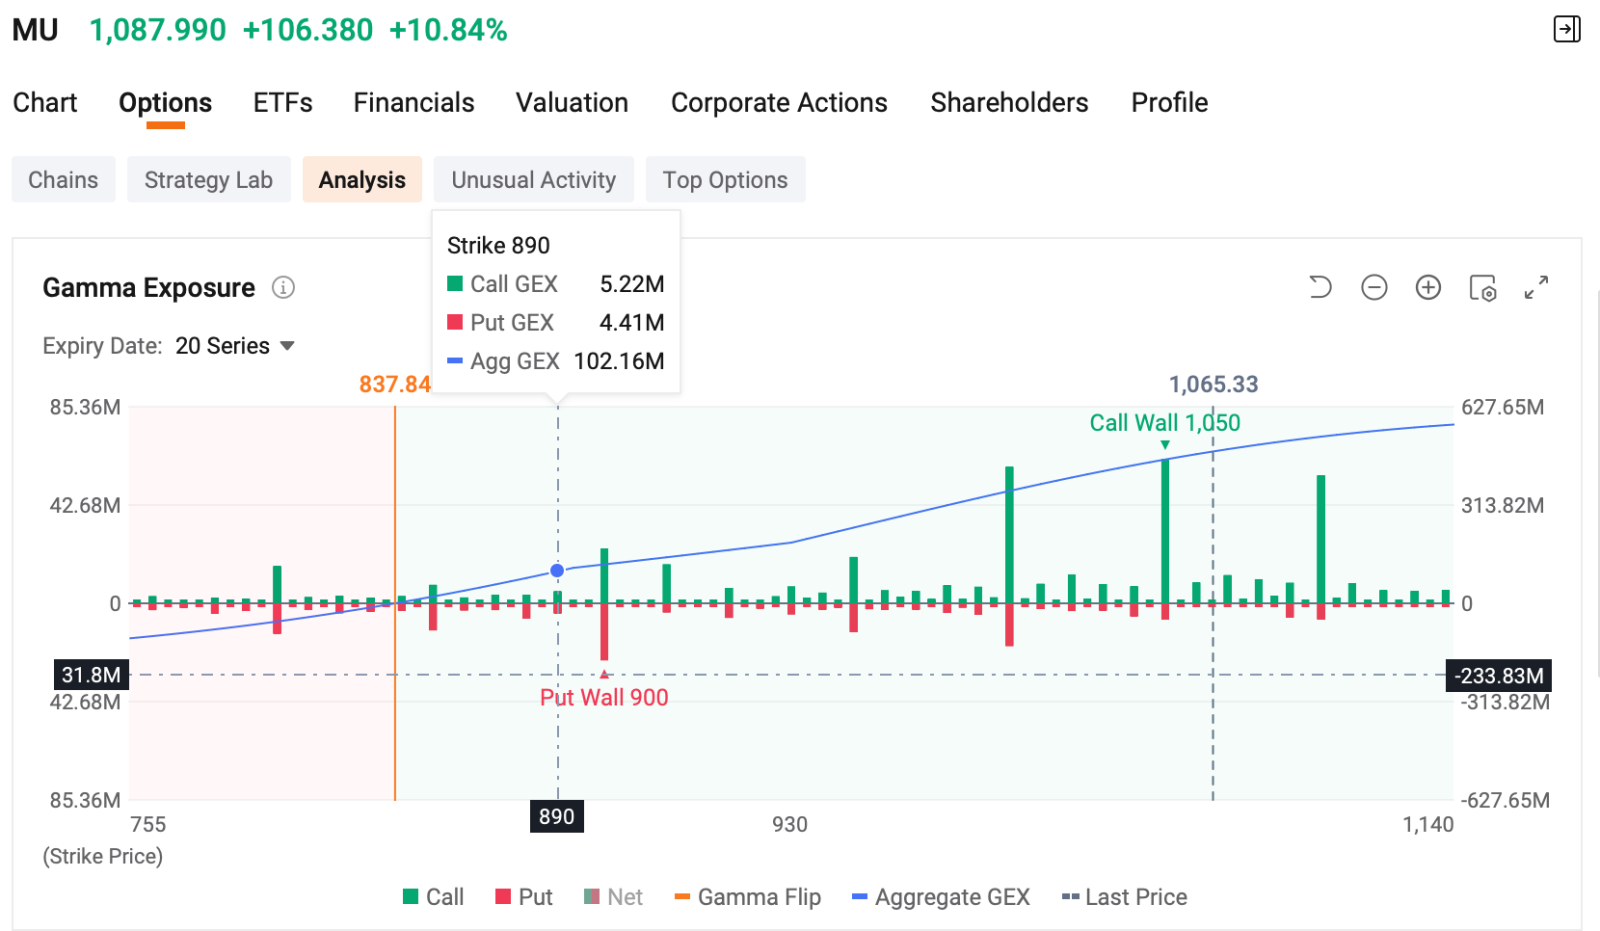Switch to the Profile tab

(1170, 103)
